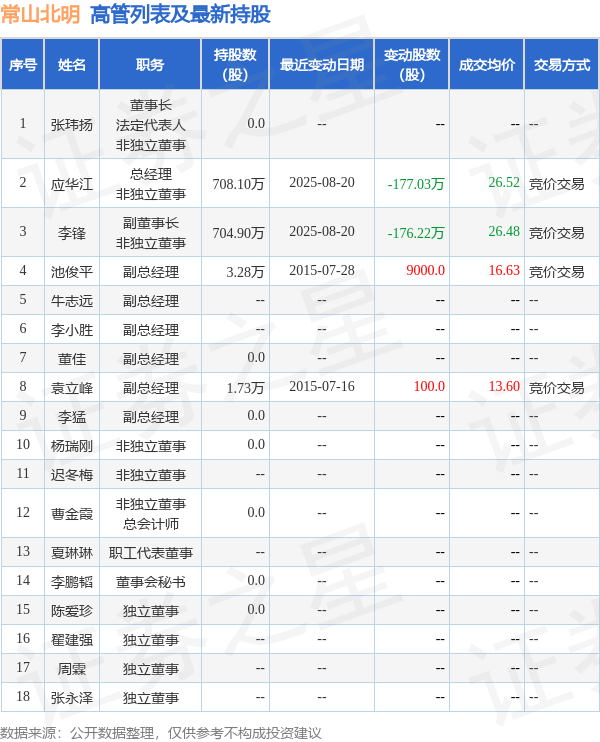Click the holding value 708.10万
This screenshot has height=742, width=600.
click(x=238, y=184)
